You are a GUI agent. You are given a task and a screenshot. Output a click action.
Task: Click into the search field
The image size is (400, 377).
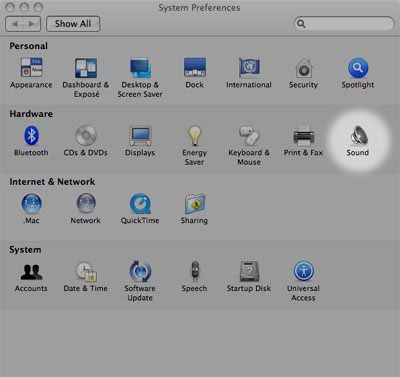tap(344, 24)
